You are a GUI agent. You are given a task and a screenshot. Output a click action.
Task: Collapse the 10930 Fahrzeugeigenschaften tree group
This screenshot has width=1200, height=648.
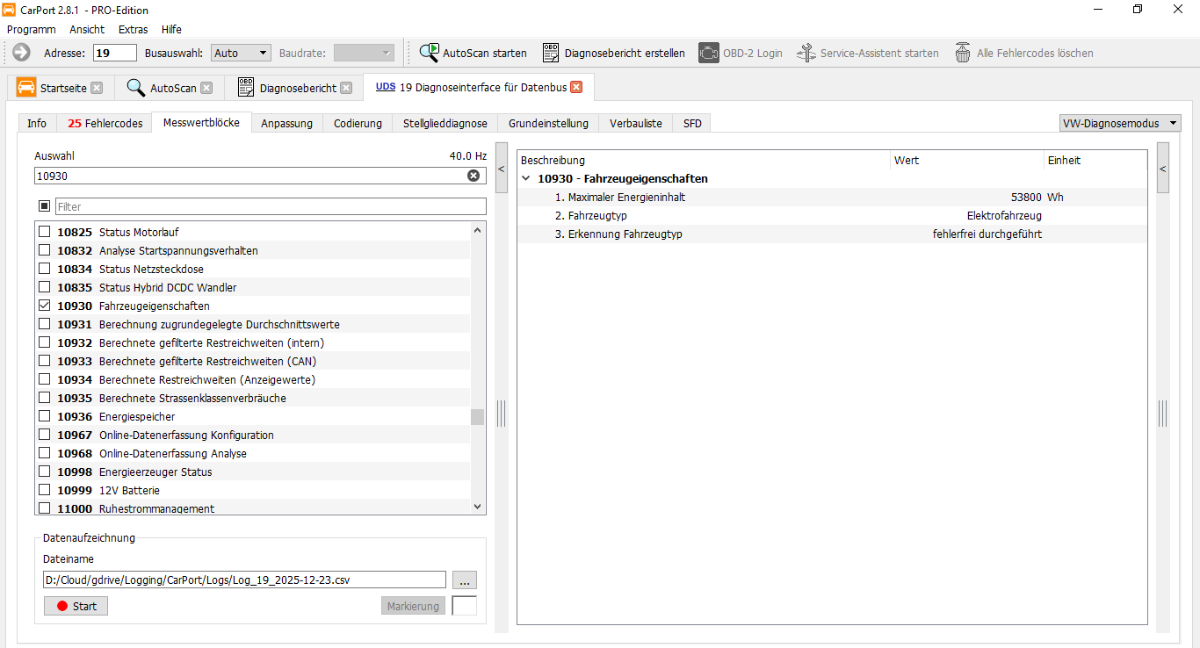click(x=526, y=179)
